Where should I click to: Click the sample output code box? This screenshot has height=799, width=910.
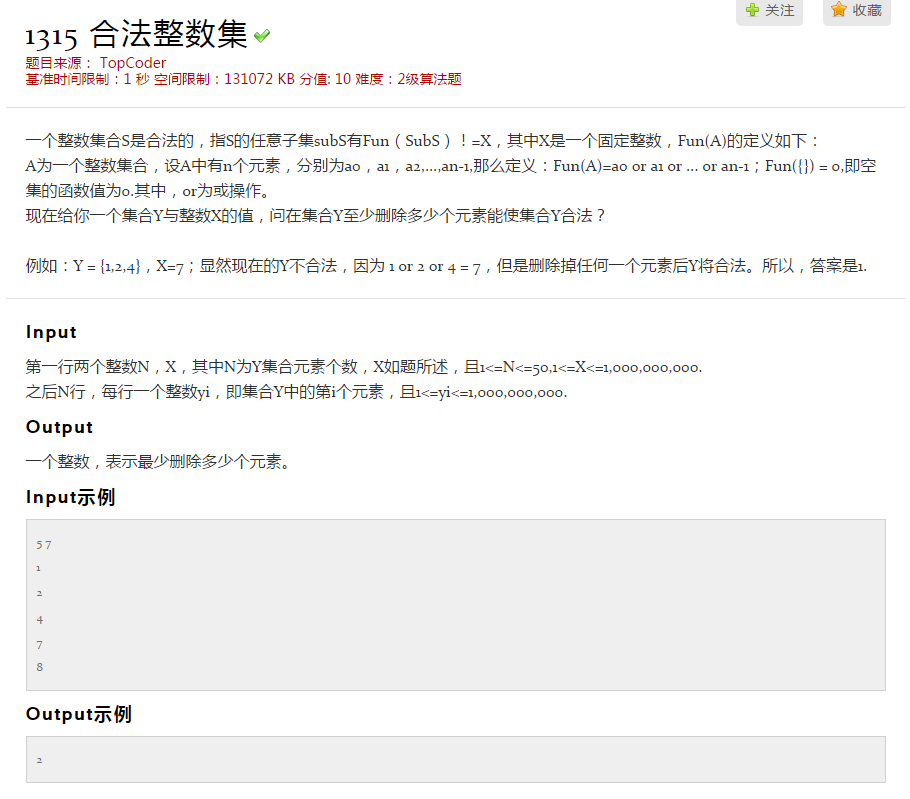pyautogui.click(x=456, y=760)
